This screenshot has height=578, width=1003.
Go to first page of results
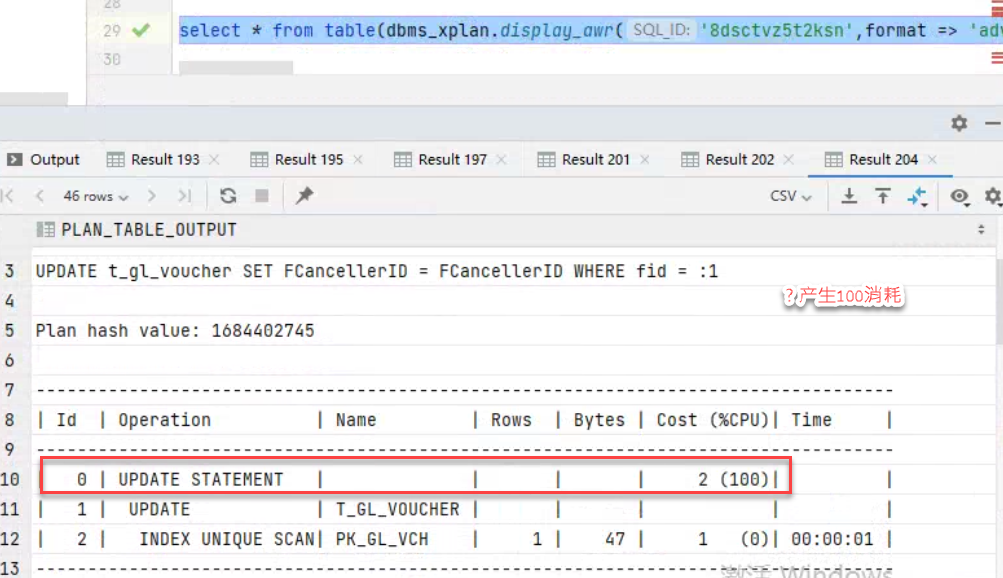[8, 196]
